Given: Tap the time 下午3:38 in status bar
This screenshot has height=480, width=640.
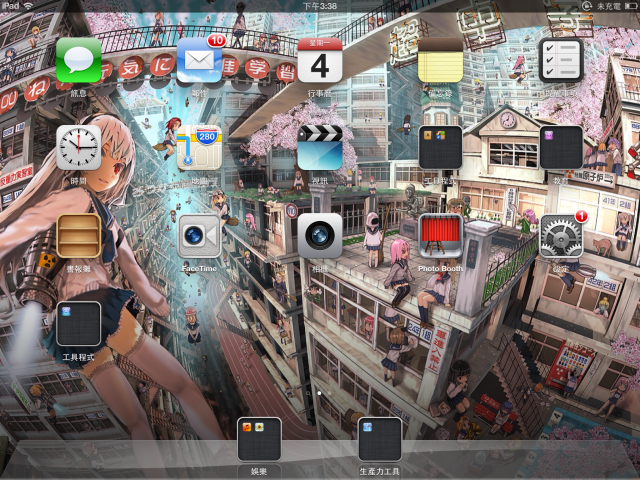Looking at the screenshot, I should pyautogui.click(x=320, y=6).
